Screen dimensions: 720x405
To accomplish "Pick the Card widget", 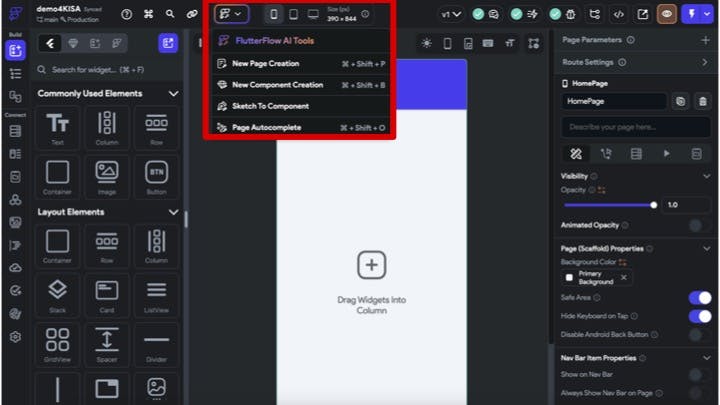I will tap(107, 296).
